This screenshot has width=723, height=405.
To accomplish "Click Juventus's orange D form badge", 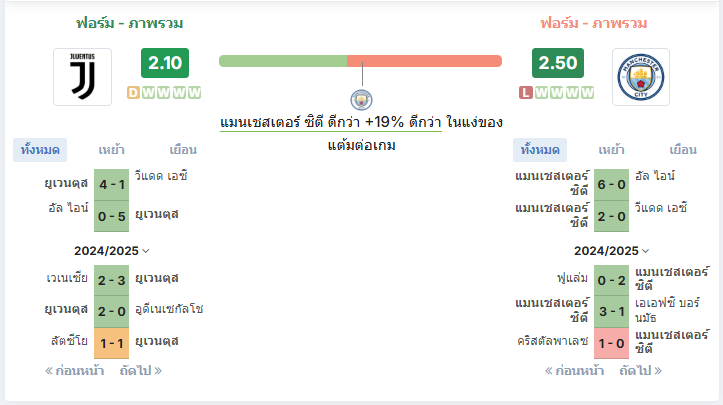I will [133, 93].
